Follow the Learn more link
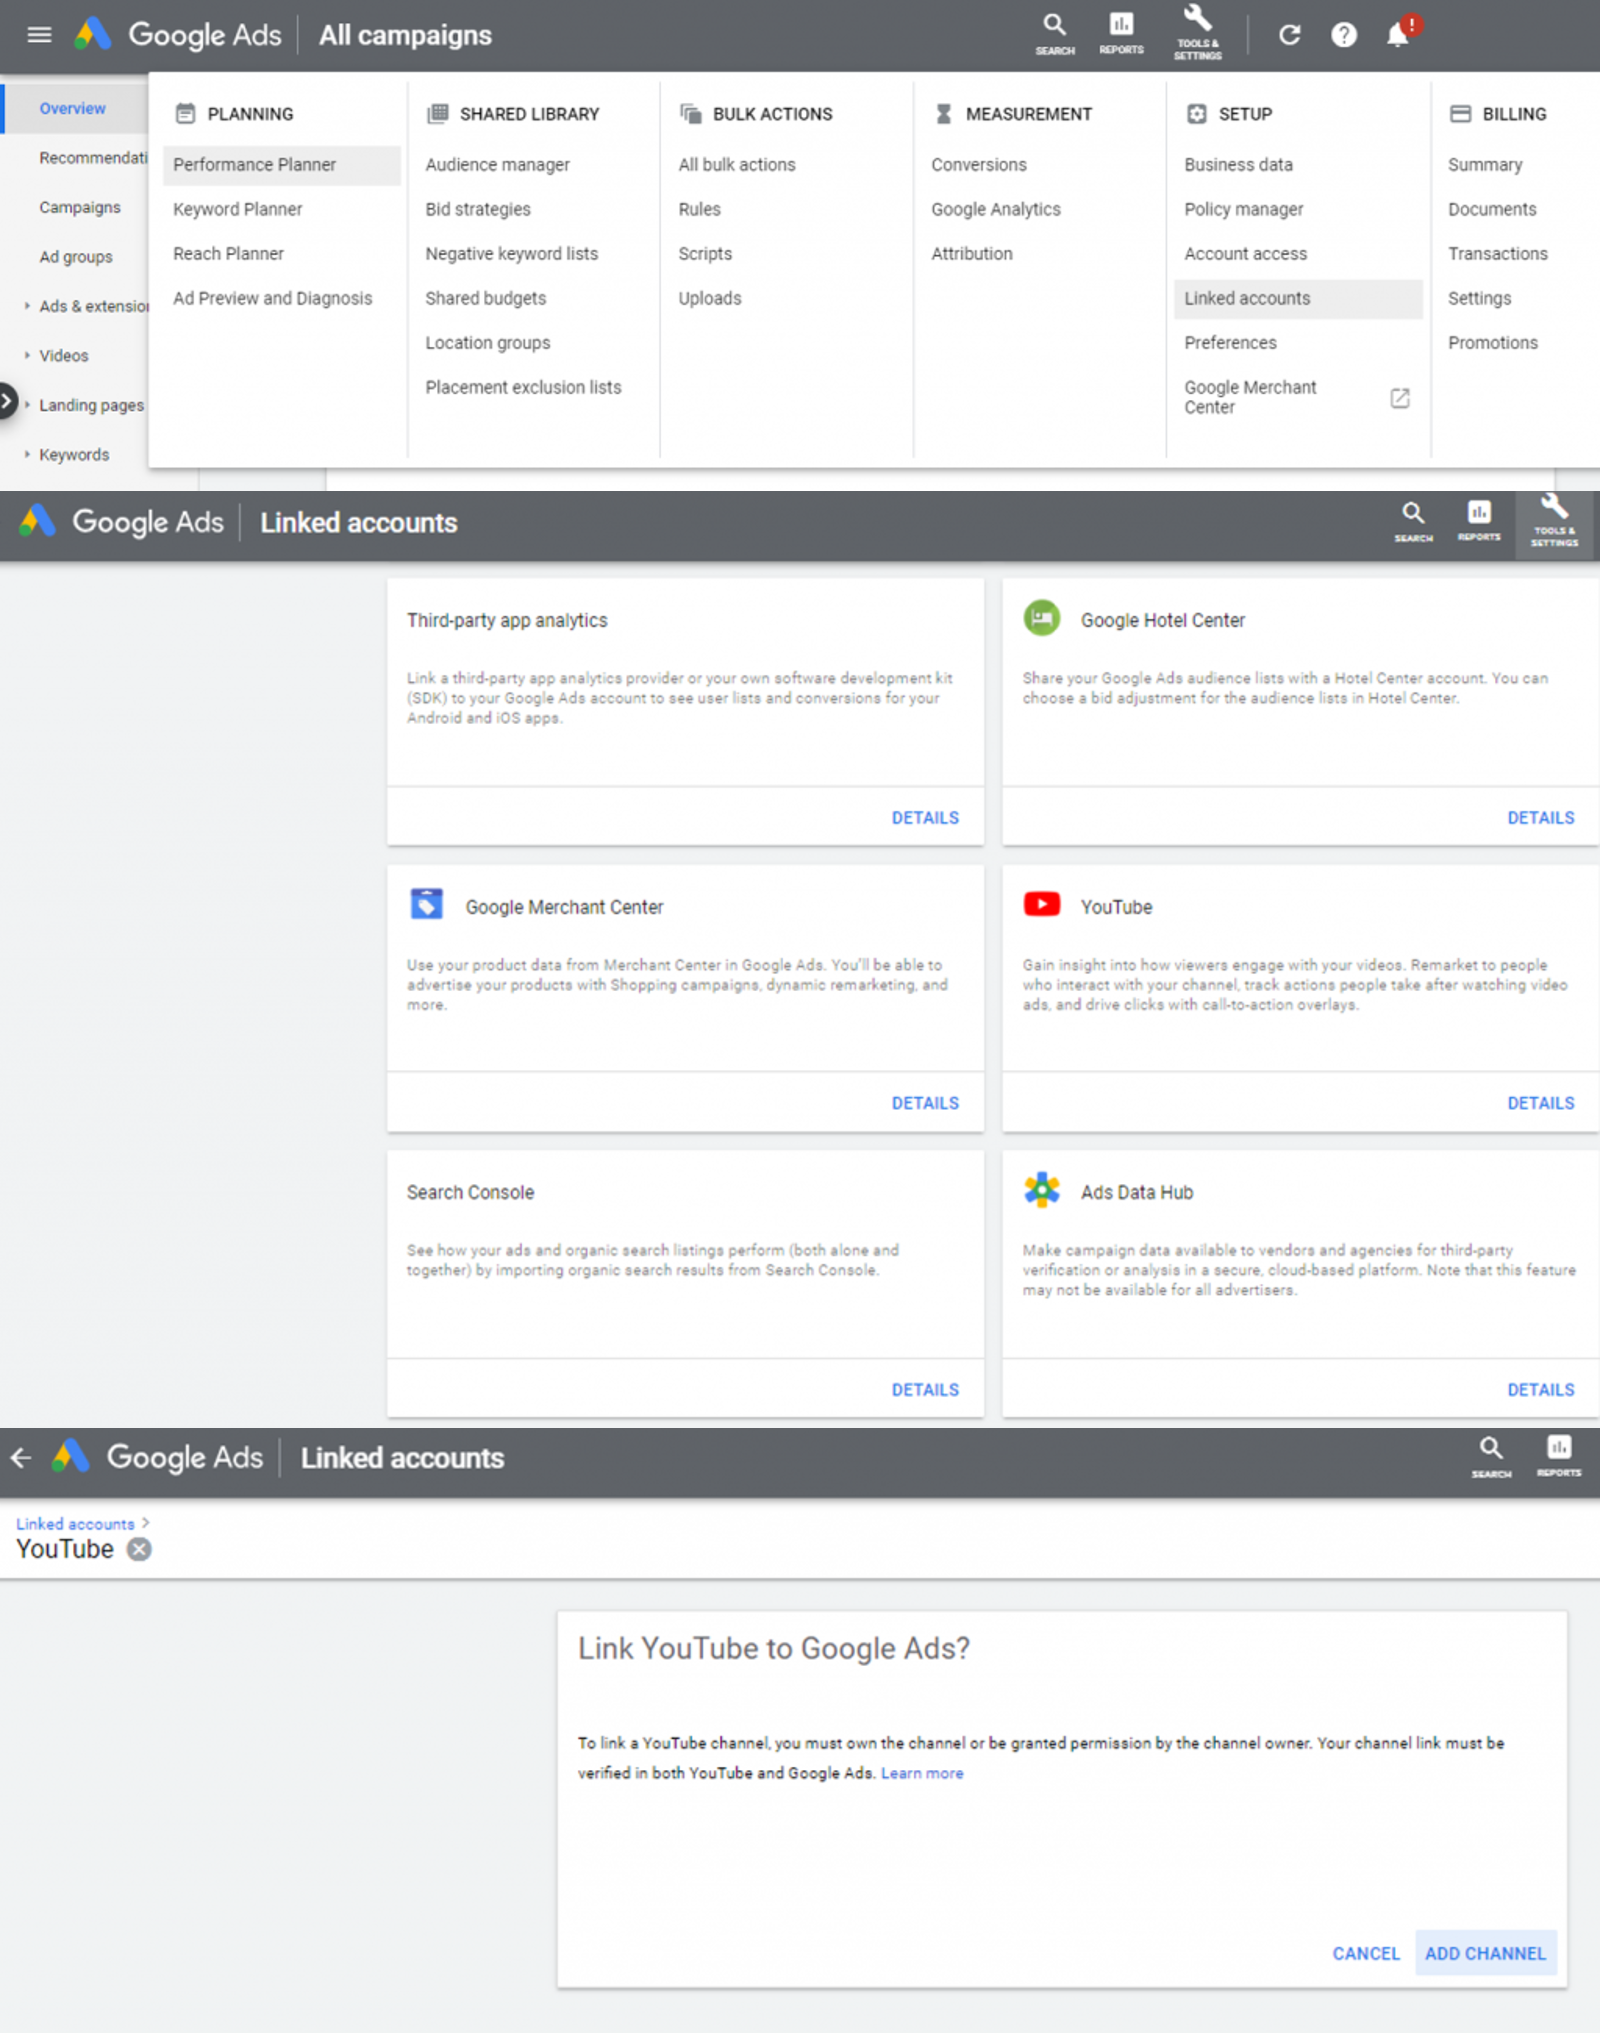Screen dimensions: 1600x2033 922,1773
